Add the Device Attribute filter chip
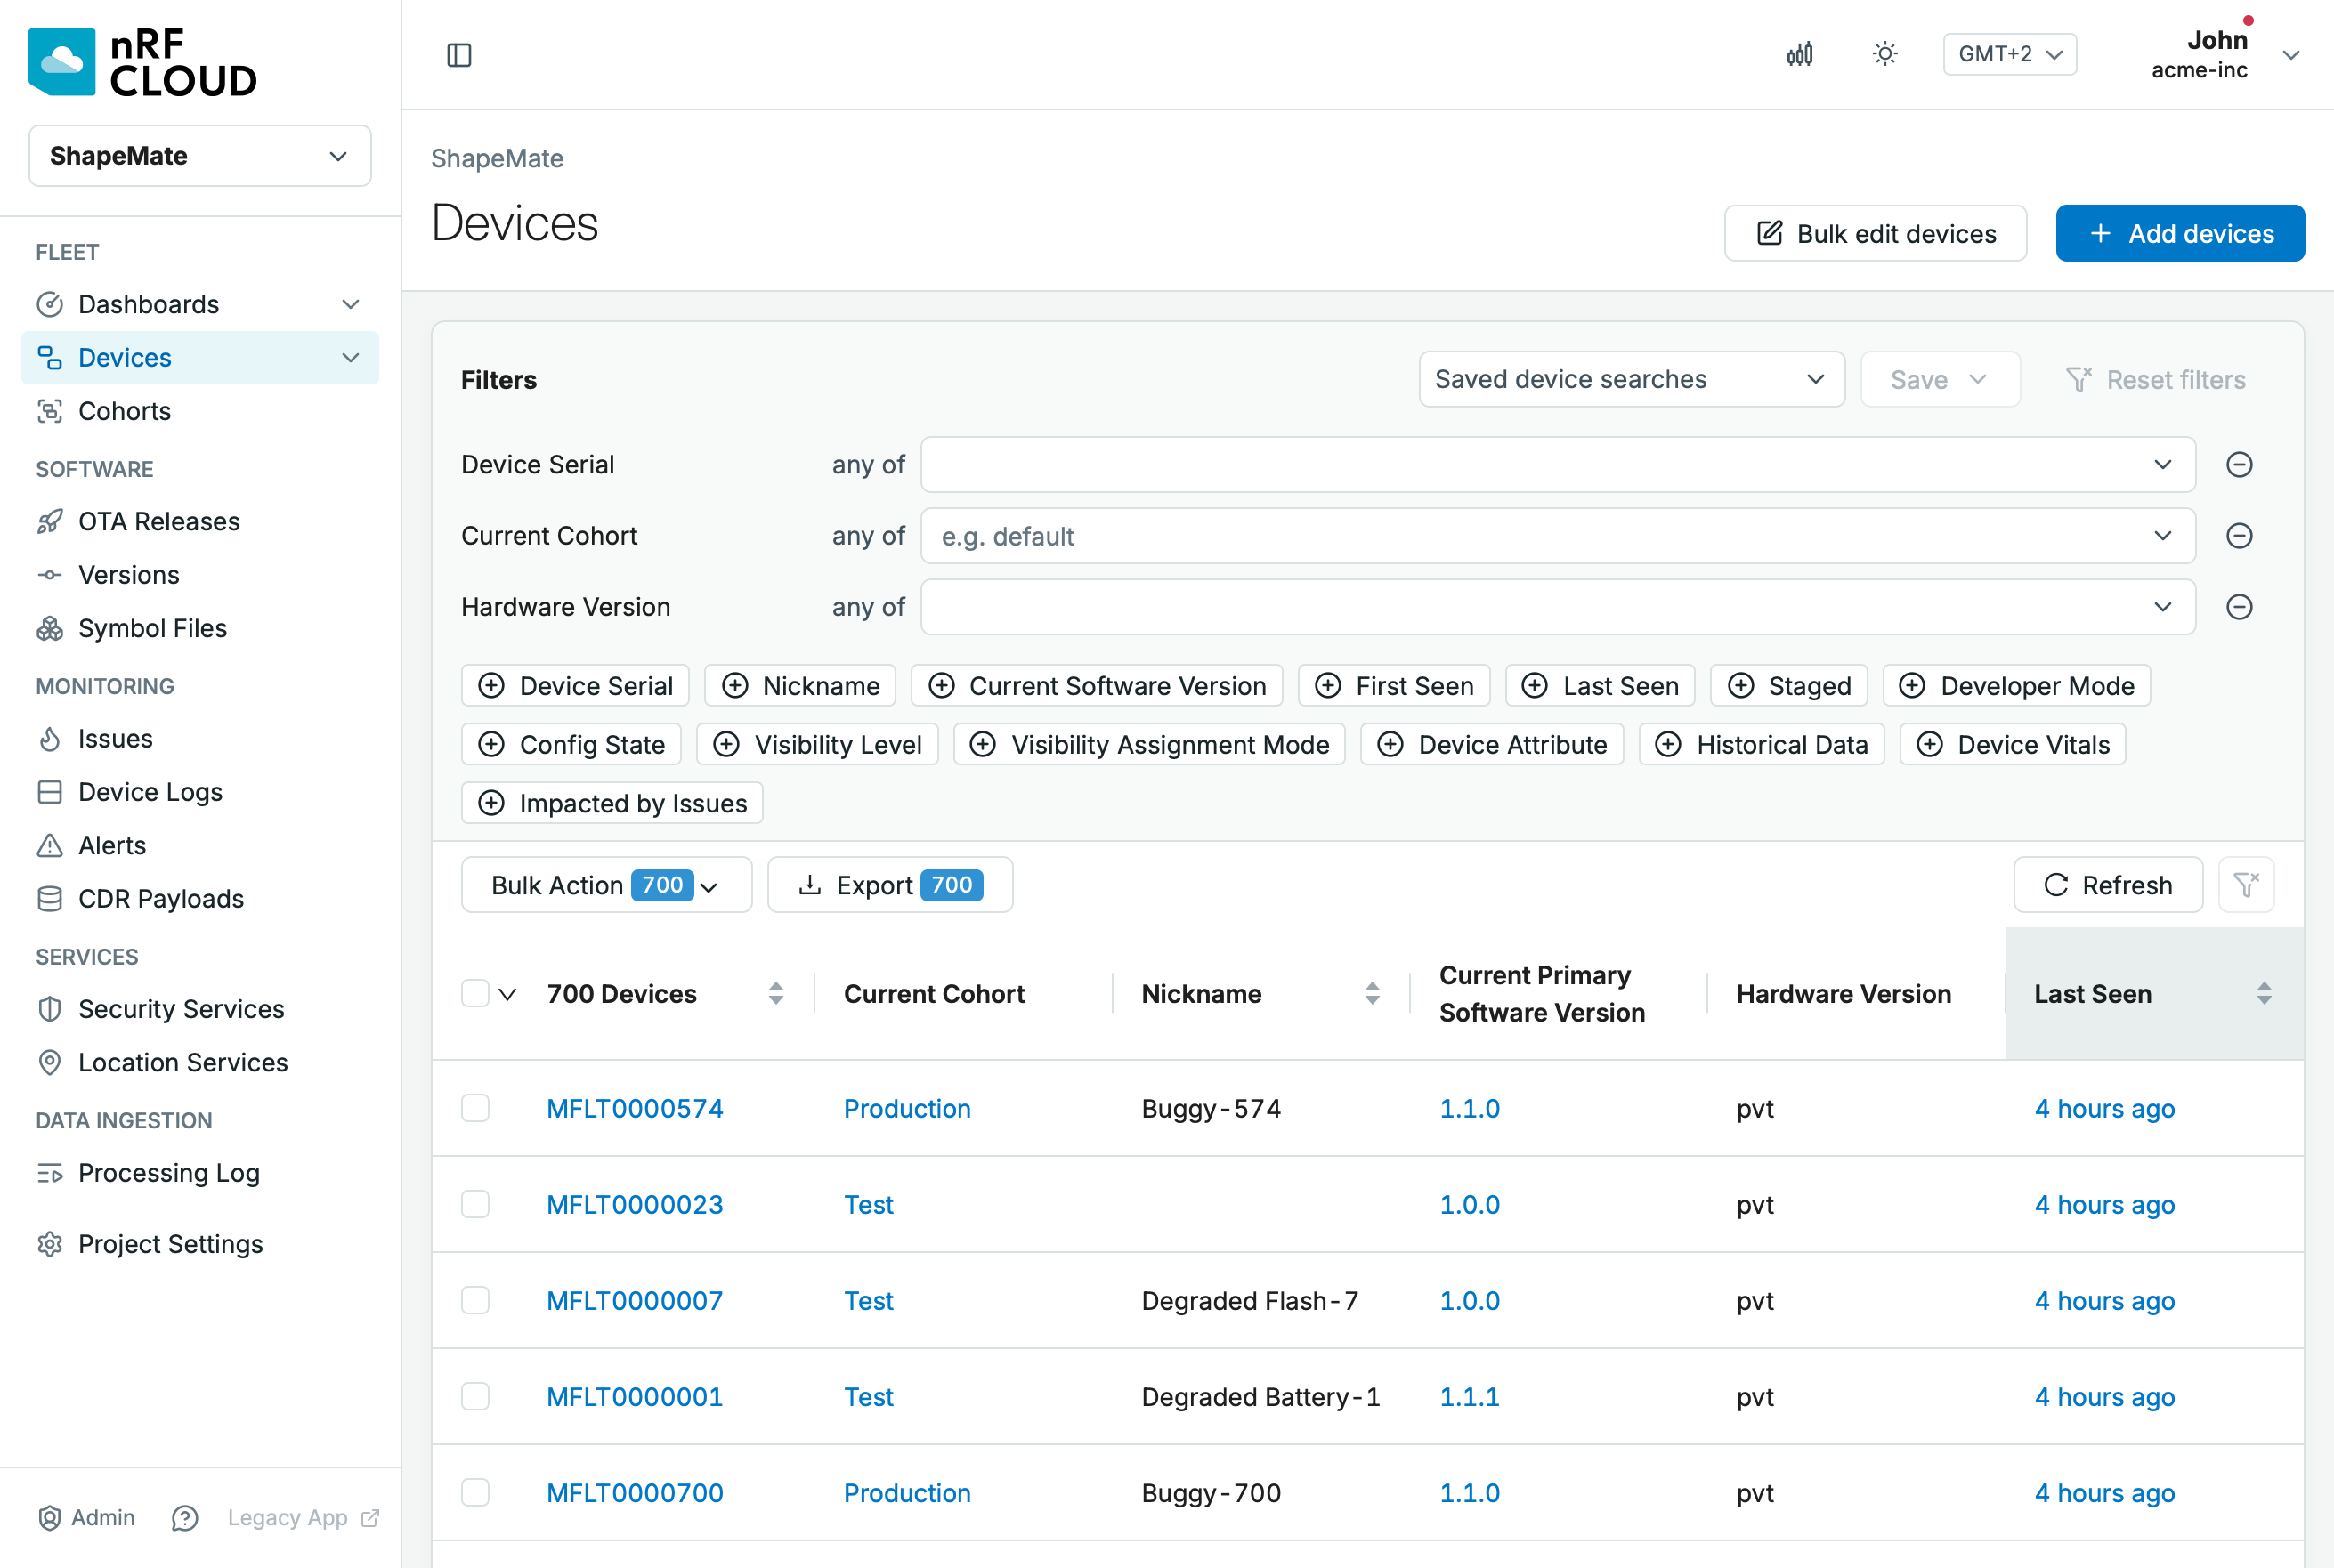This screenshot has width=2334, height=1568. click(x=1492, y=745)
